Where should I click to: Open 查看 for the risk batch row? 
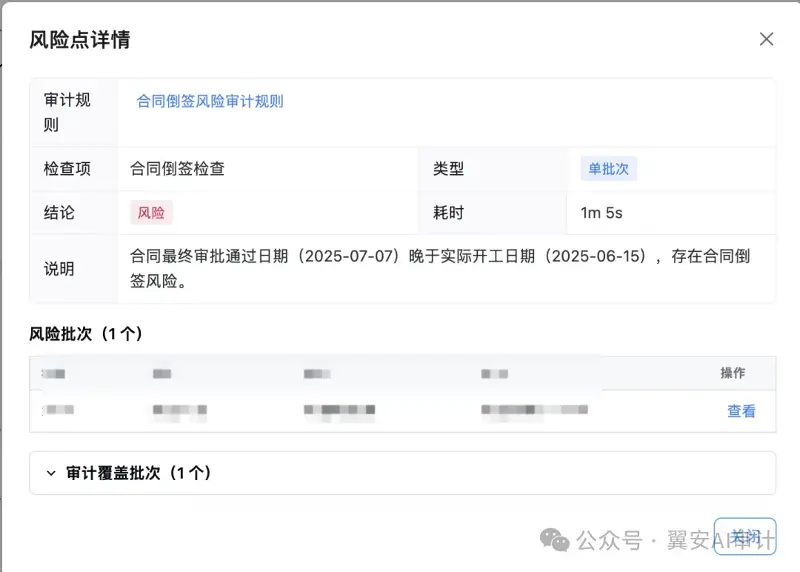tap(741, 411)
